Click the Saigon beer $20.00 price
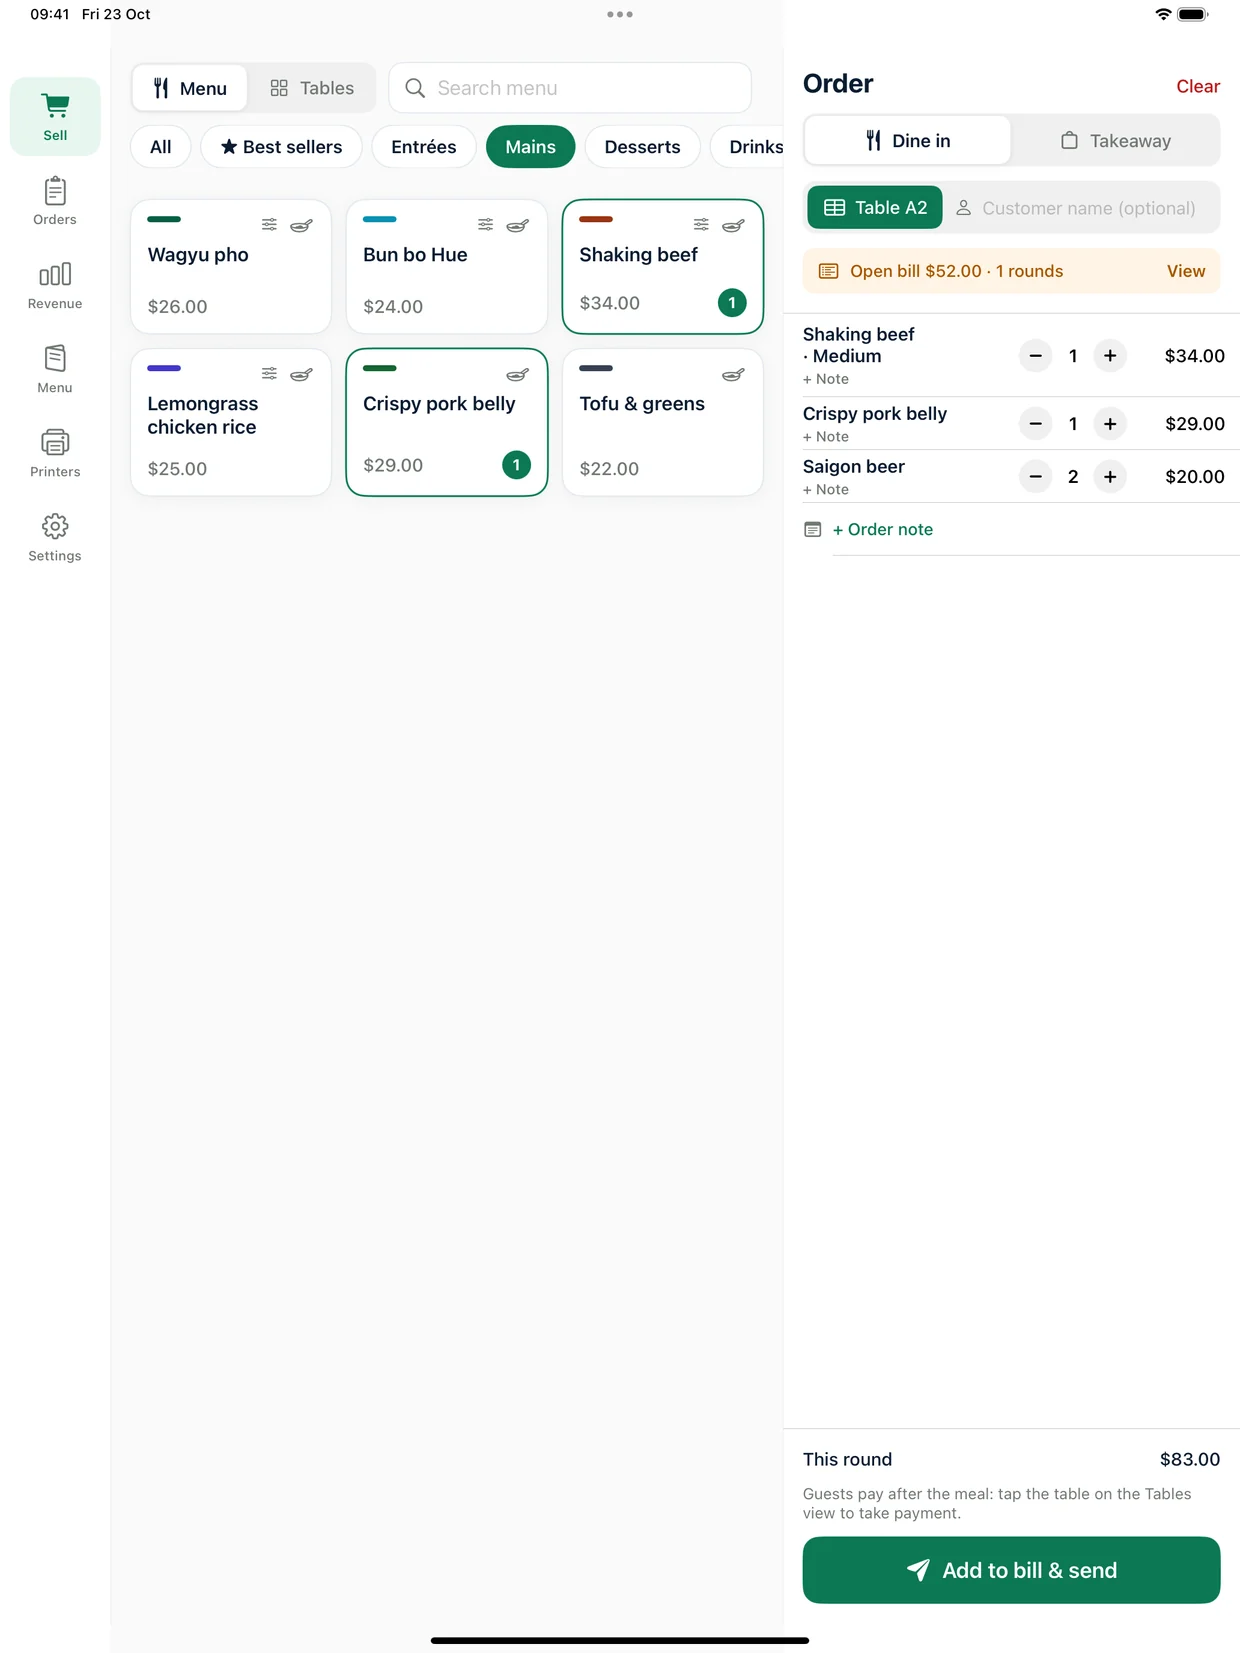The height and width of the screenshot is (1653, 1240). pos(1195,477)
